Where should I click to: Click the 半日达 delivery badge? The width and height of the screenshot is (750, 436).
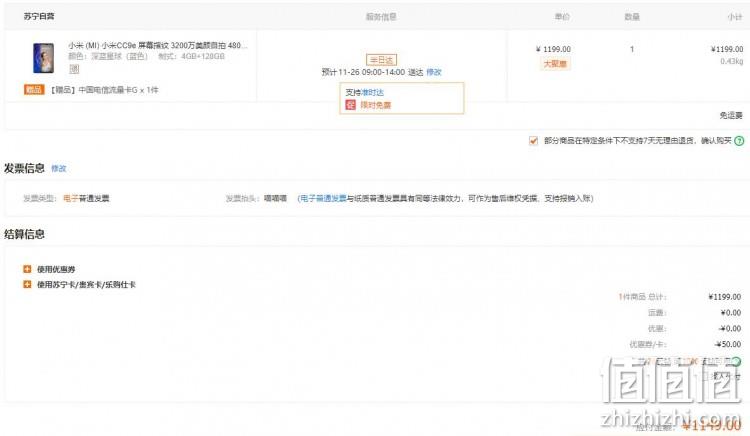(x=381, y=60)
